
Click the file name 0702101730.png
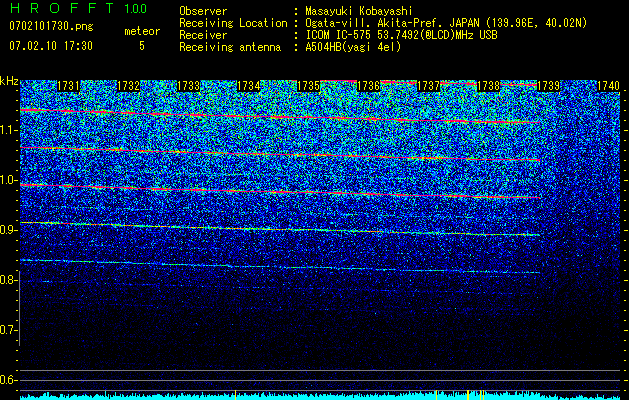pyautogui.click(x=51, y=27)
